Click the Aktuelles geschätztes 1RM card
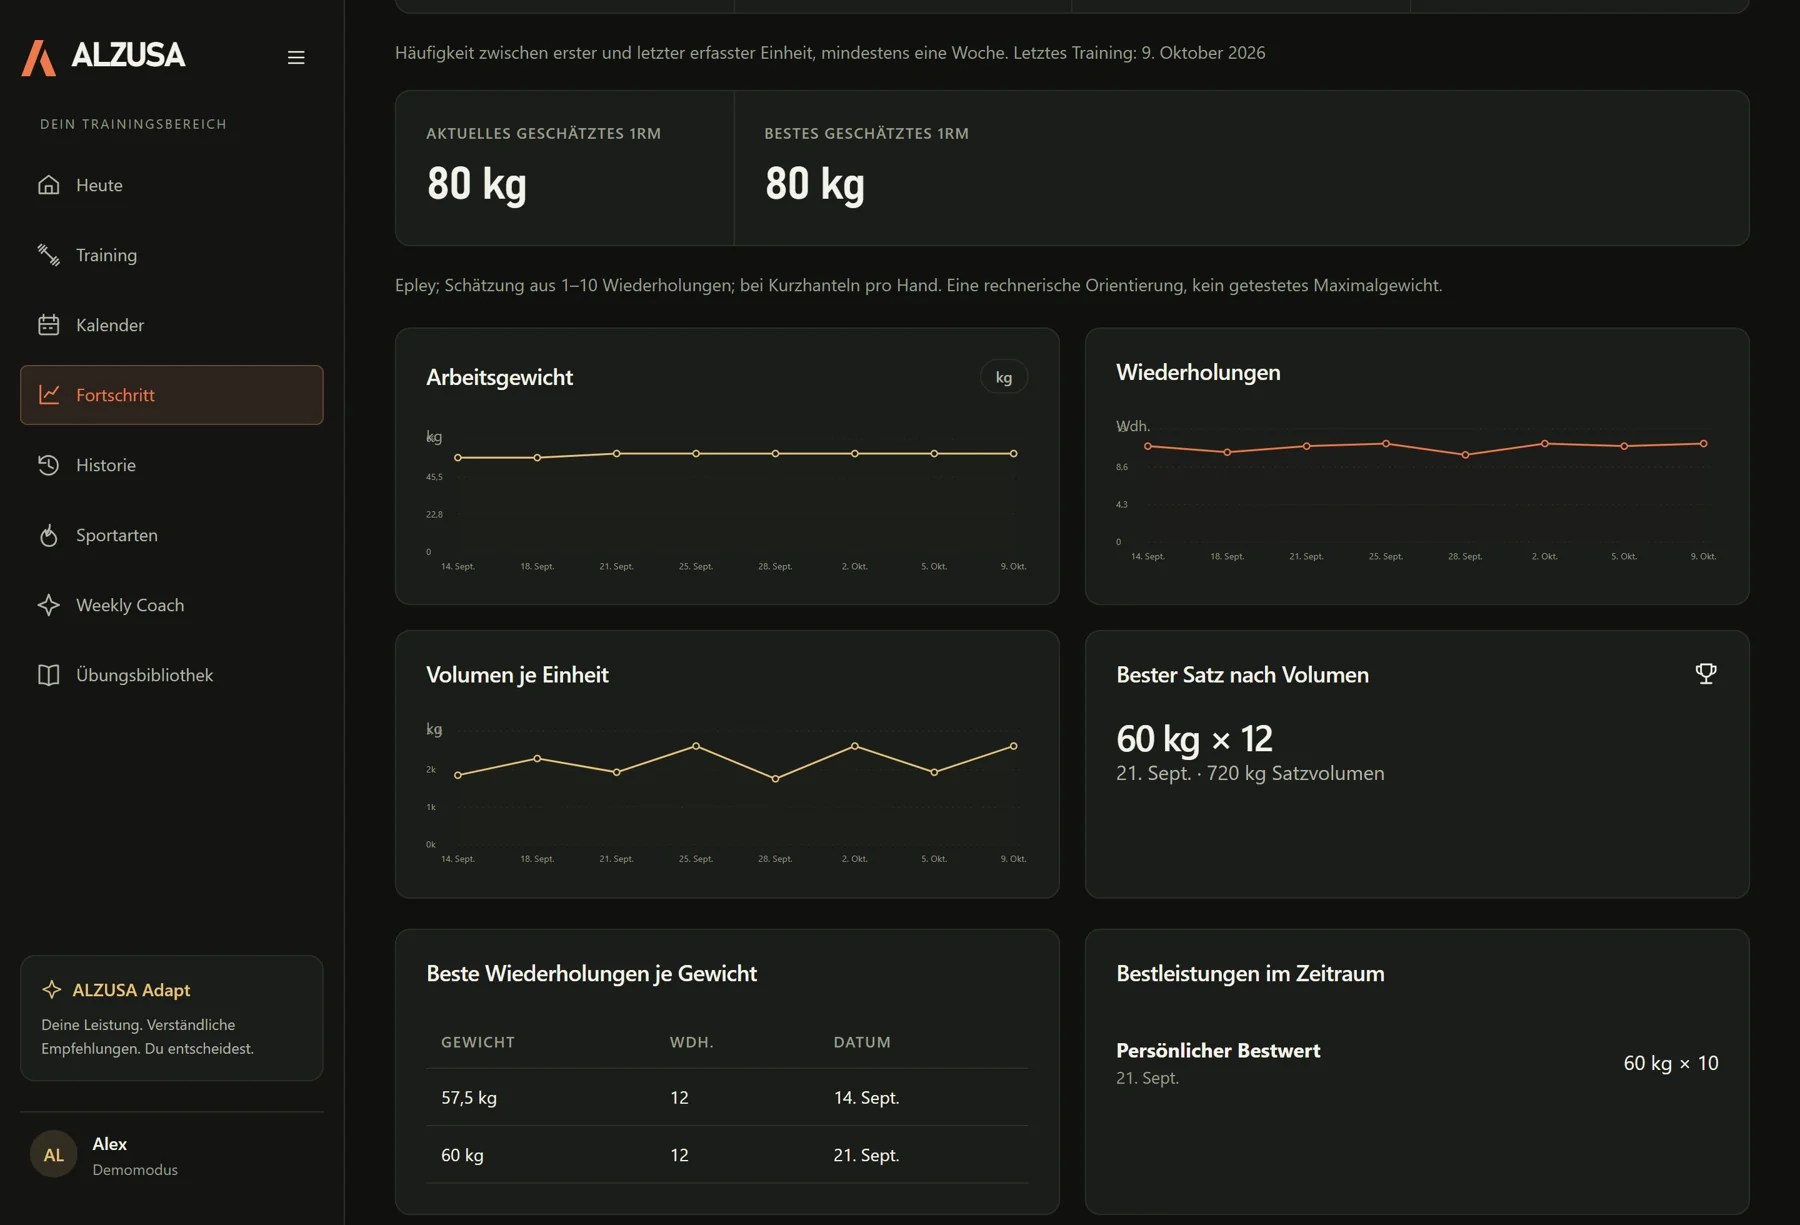The height and width of the screenshot is (1225, 1800). 565,168
